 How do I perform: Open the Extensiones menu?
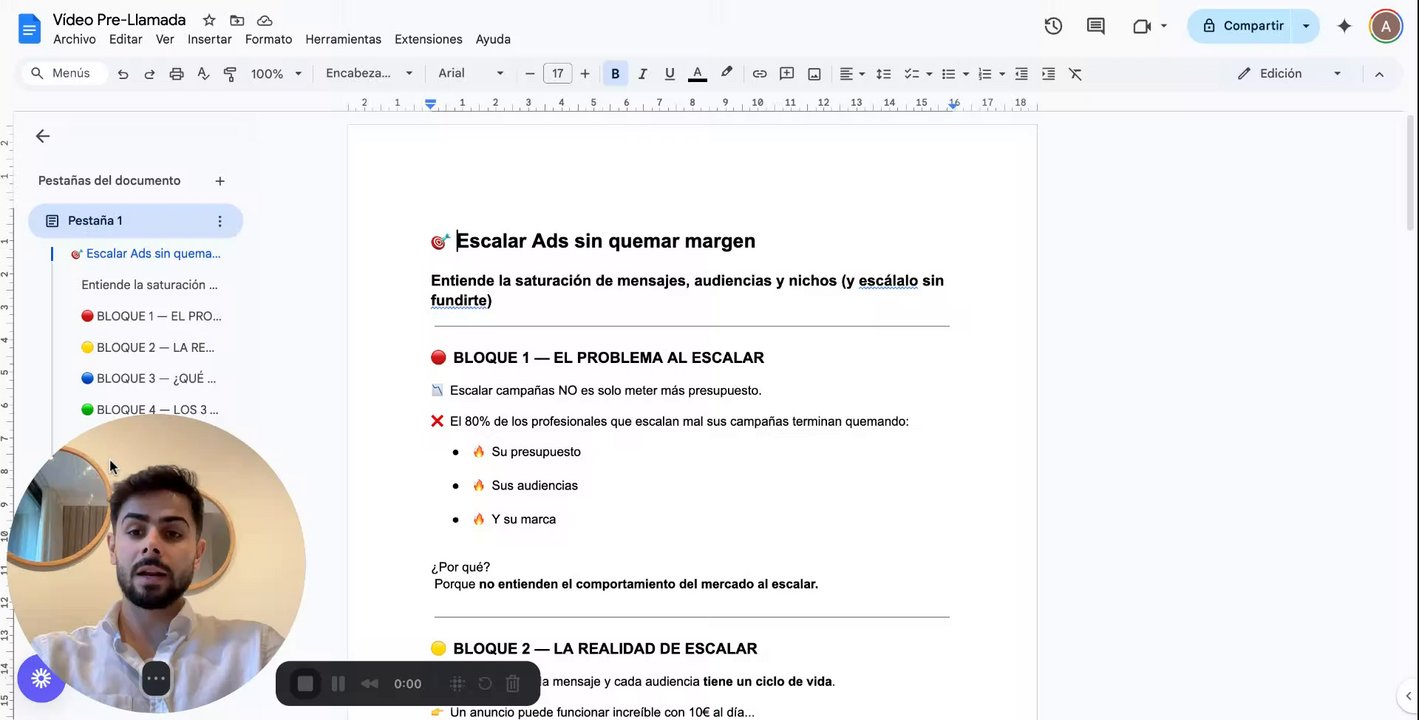[x=428, y=39]
